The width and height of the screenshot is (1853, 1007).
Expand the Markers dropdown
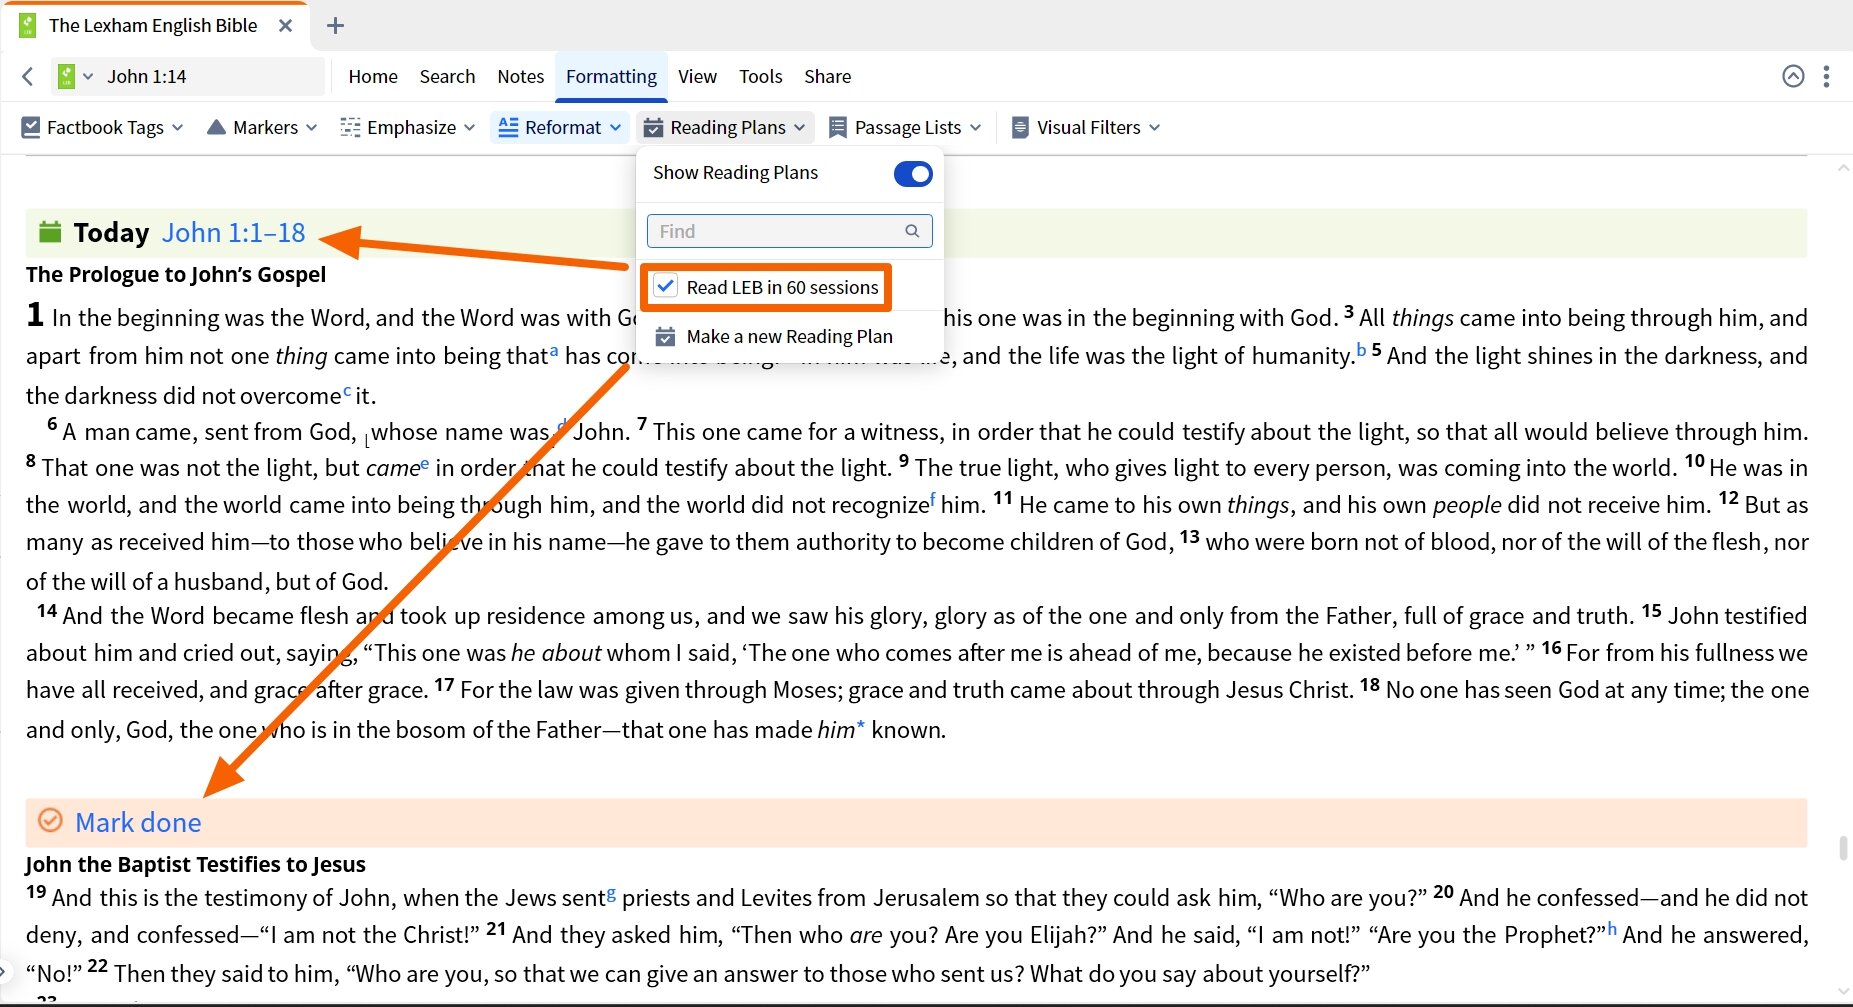pyautogui.click(x=312, y=127)
